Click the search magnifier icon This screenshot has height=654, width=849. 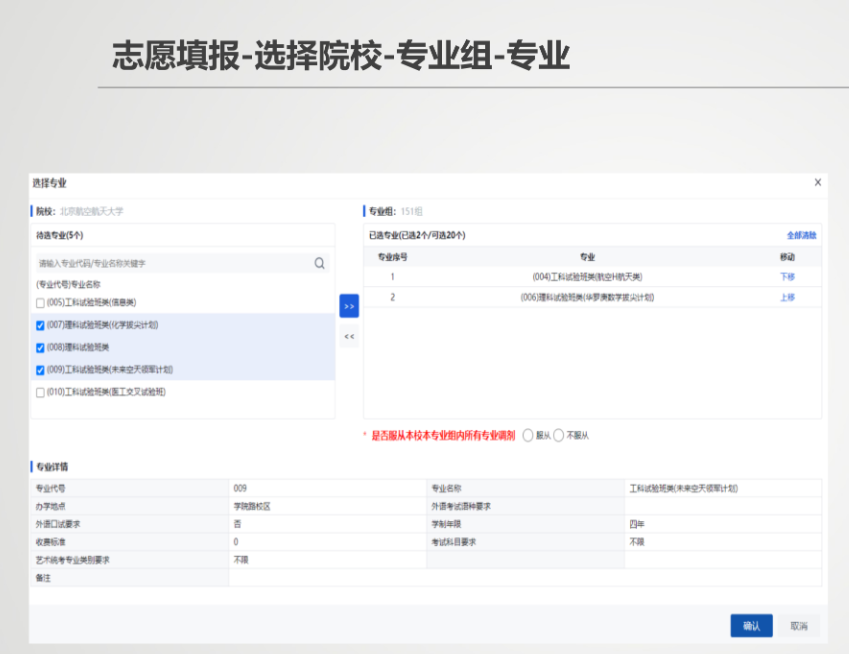coord(319,263)
